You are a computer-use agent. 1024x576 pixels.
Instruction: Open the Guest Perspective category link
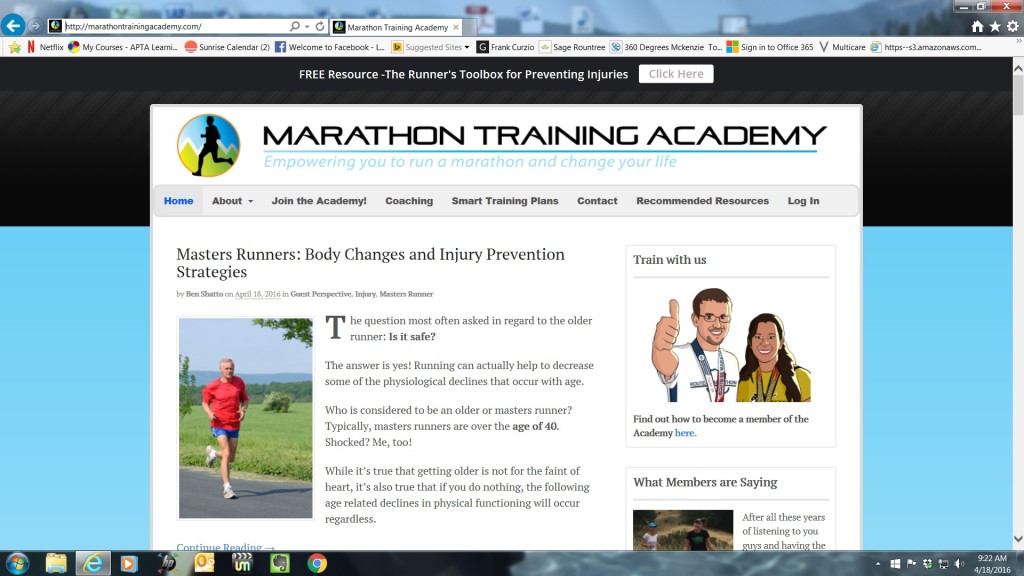coord(321,294)
